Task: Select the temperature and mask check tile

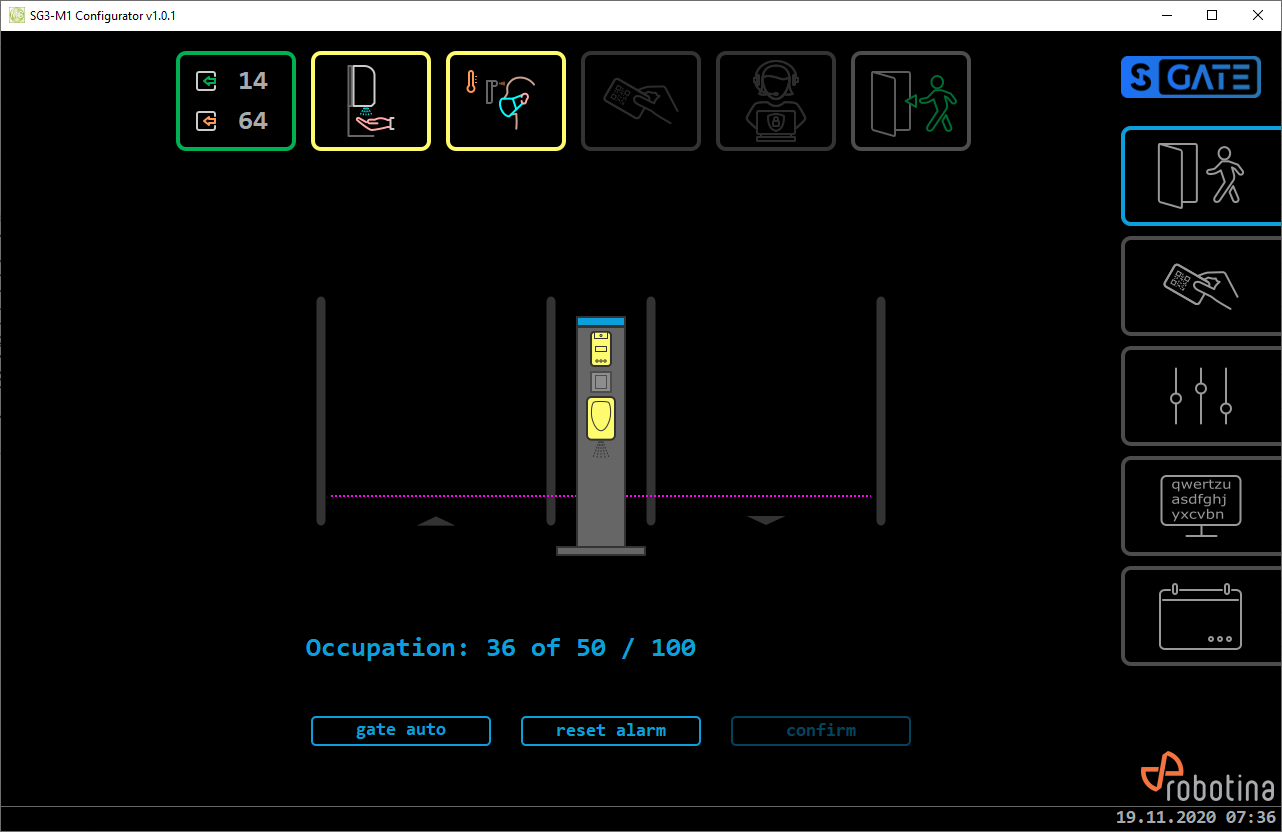Action: pos(506,101)
